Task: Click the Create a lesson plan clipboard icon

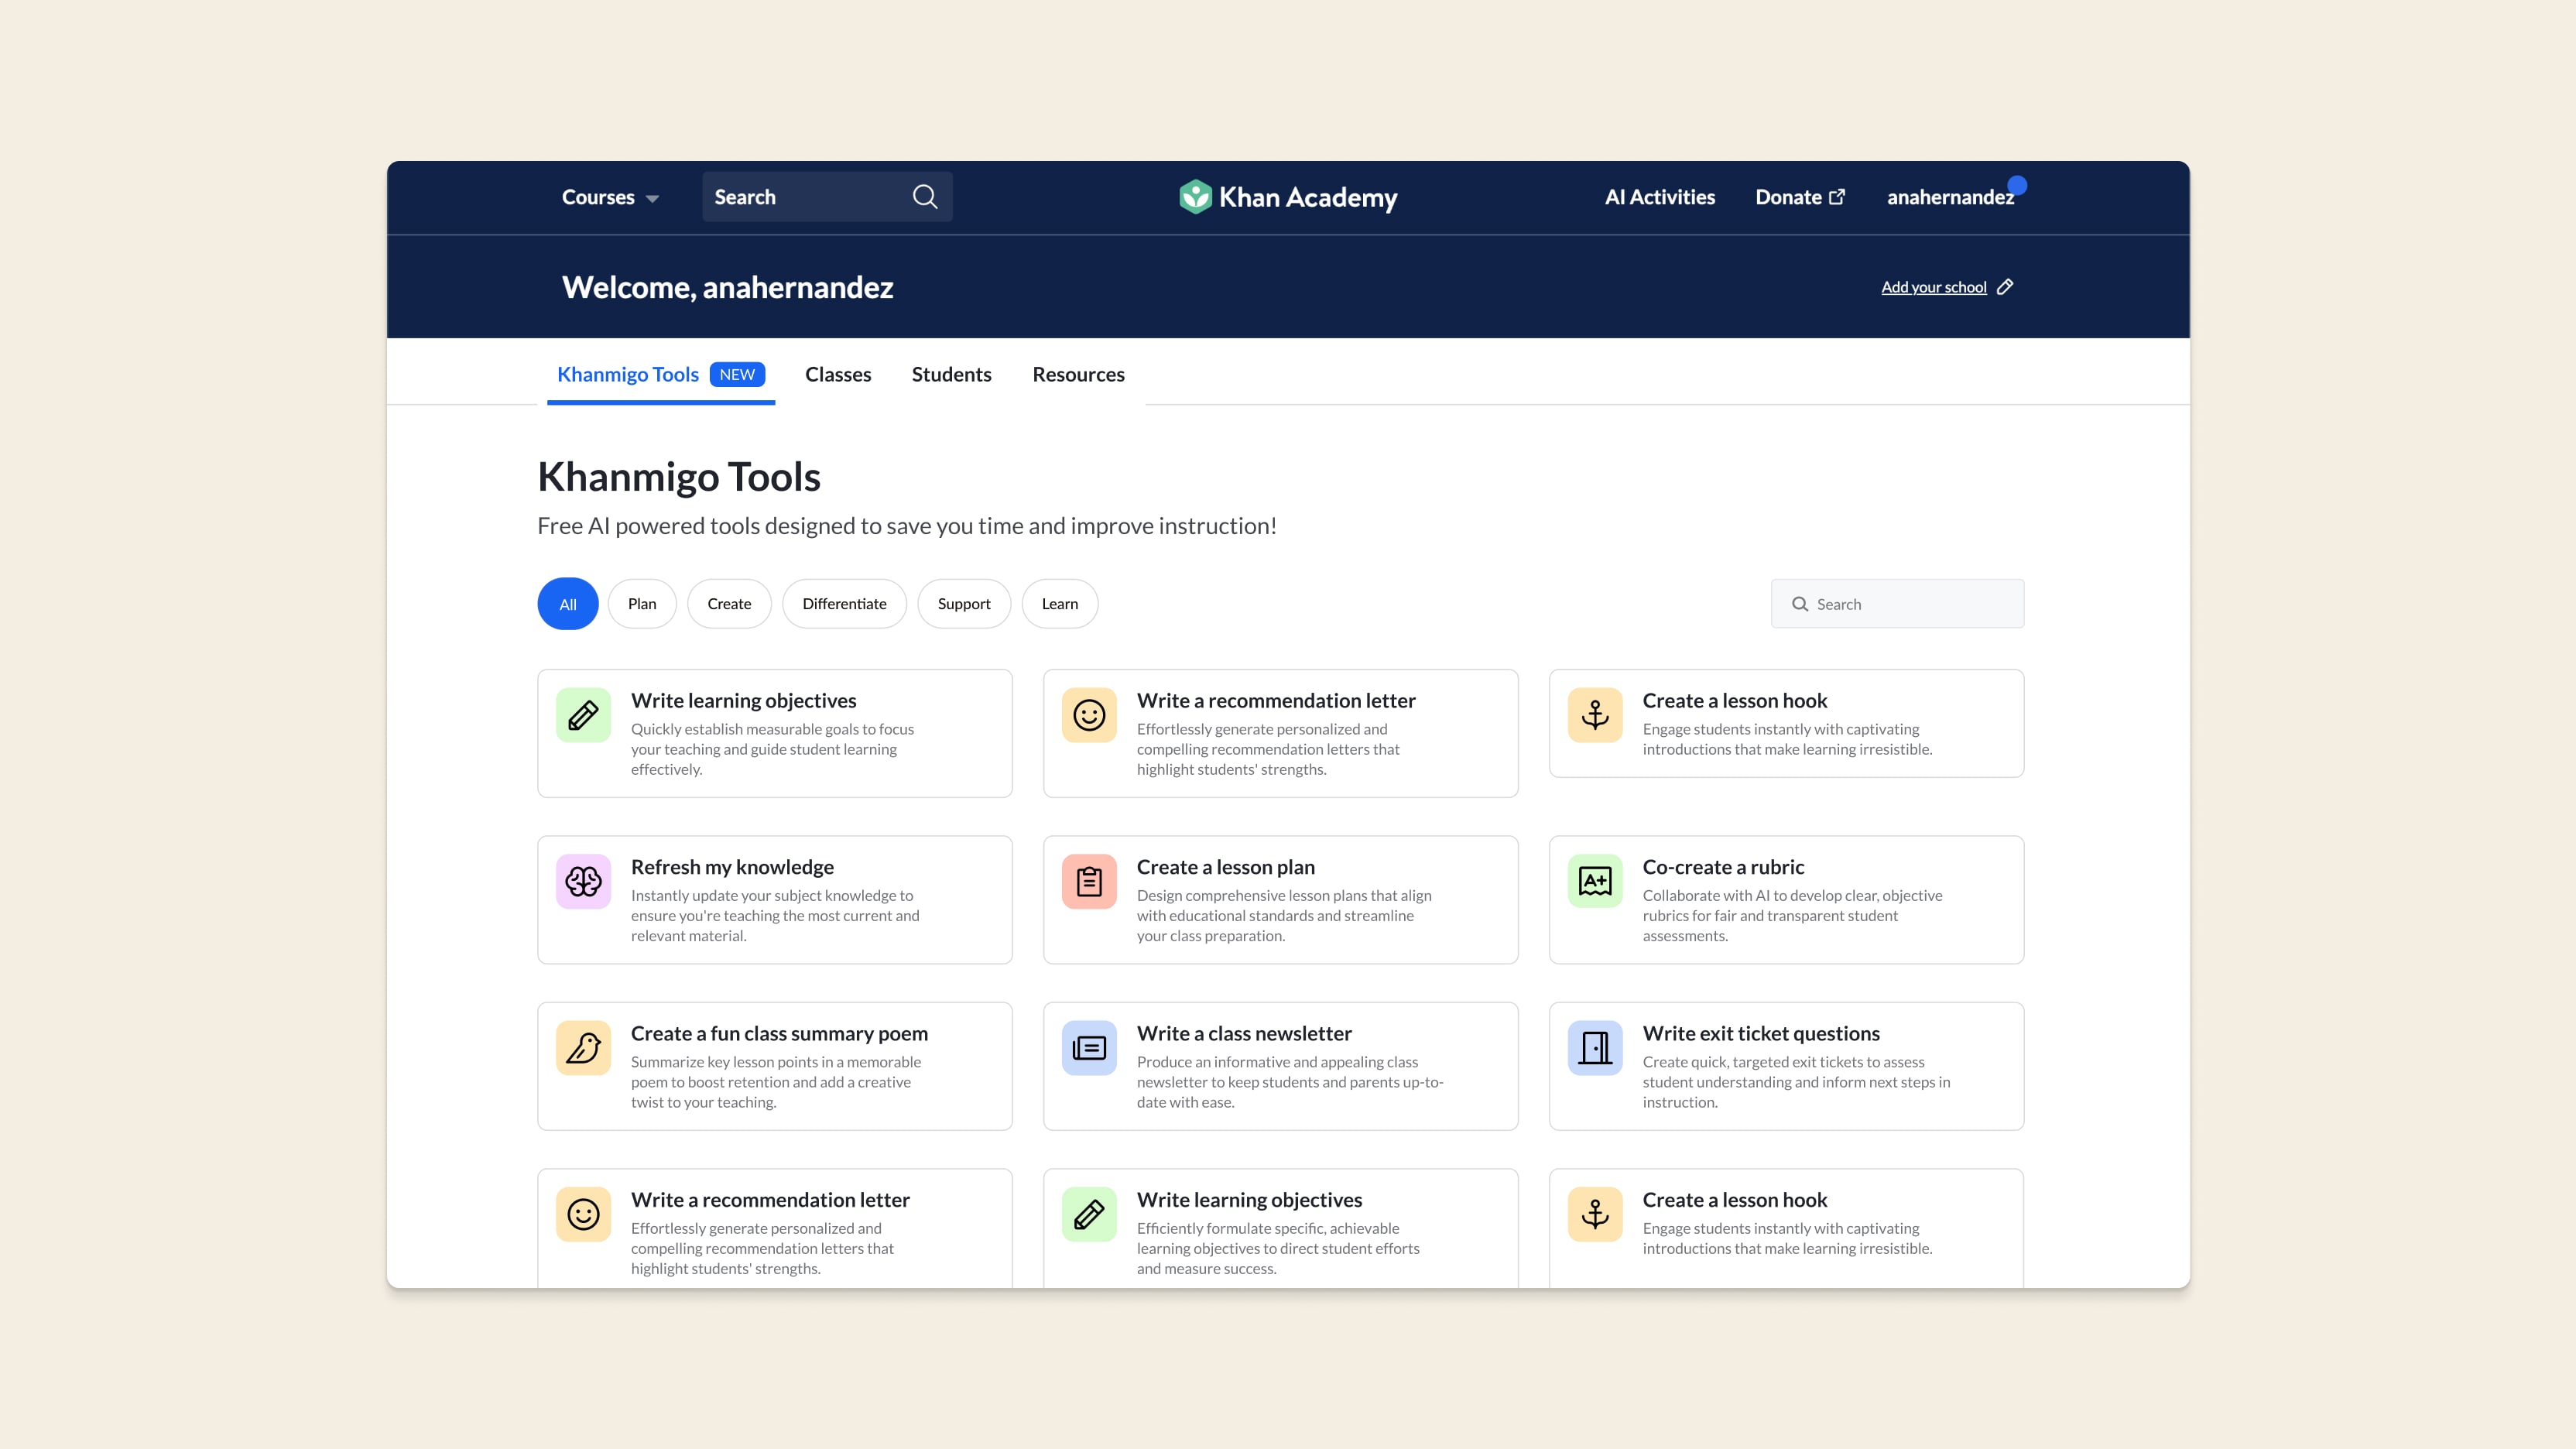Action: click(x=1088, y=881)
